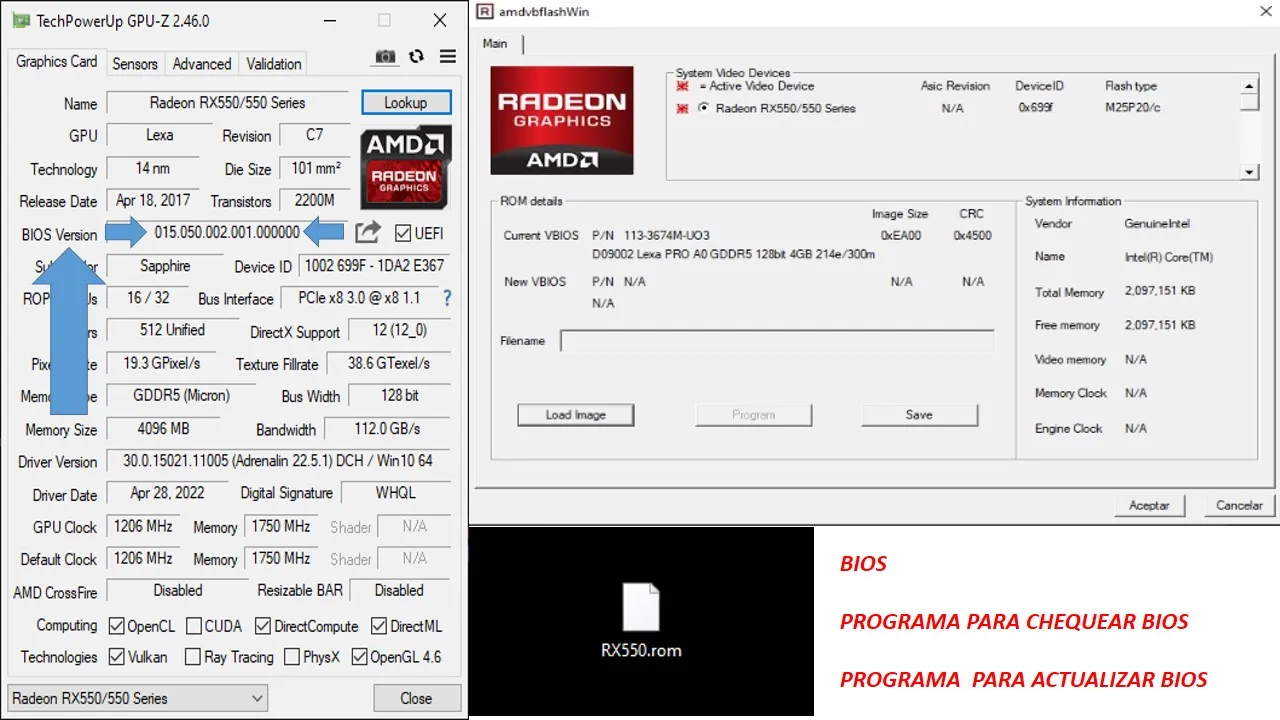Click the Texture Fillrate 38.6 GTexel/s value
Screen dimensions: 1280x720
pyautogui.click(x=389, y=363)
